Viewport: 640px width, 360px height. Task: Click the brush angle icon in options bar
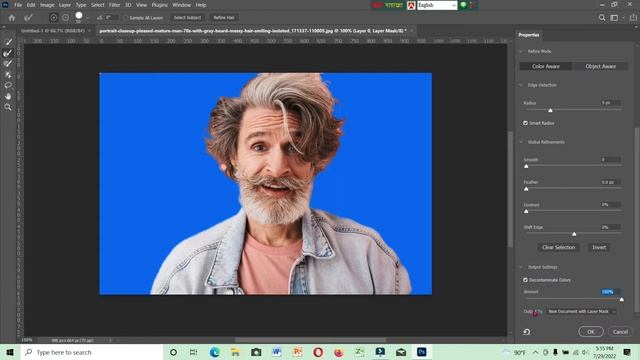(100, 18)
